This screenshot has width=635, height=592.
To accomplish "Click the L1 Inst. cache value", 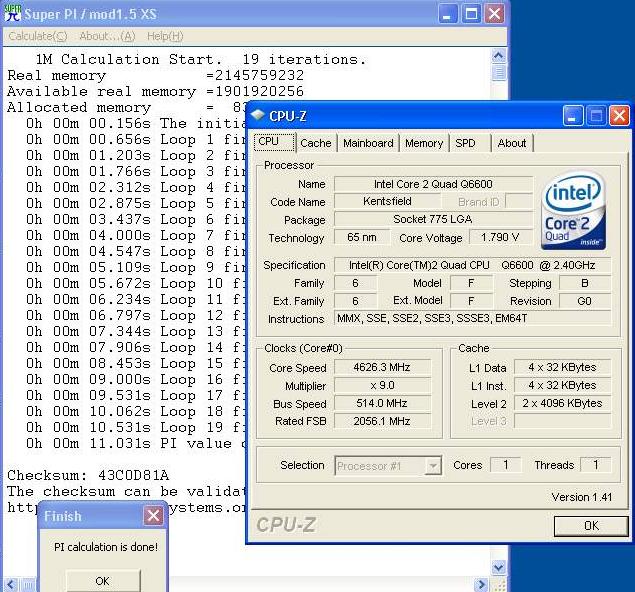I will click(562, 385).
